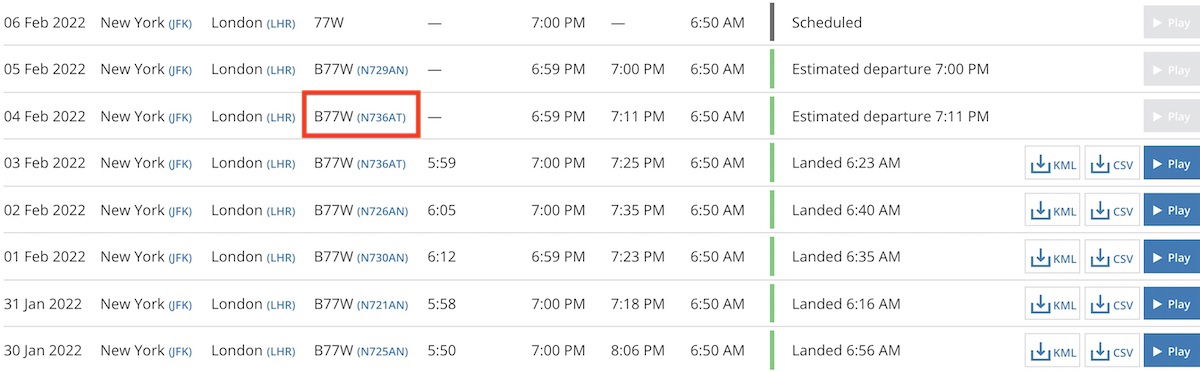This screenshot has width=1200, height=372.
Task: Open aircraft registration N721AN link
Action: point(382,305)
